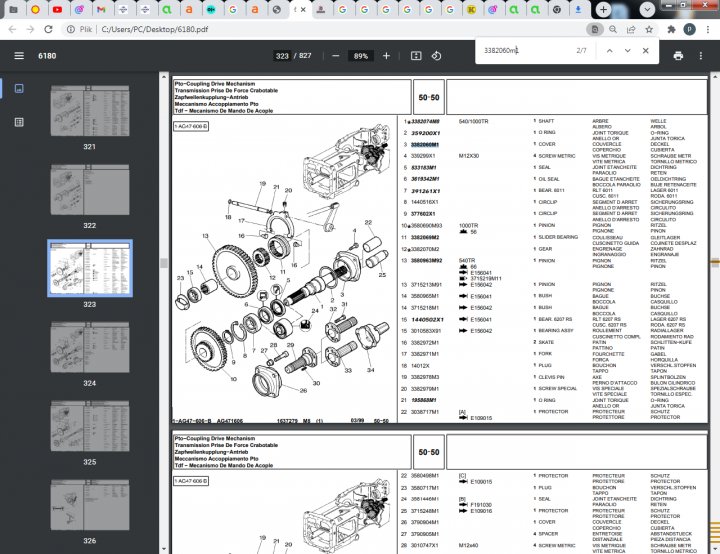This screenshot has height=554, width=720.
Task: Click the zoom in plus button
Action: pyautogui.click(x=386, y=56)
